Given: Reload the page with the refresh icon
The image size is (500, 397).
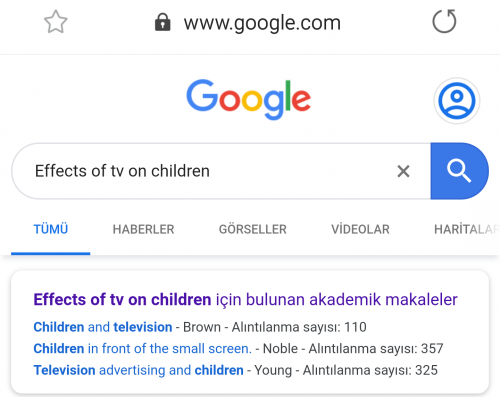Looking at the screenshot, I should [x=444, y=22].
